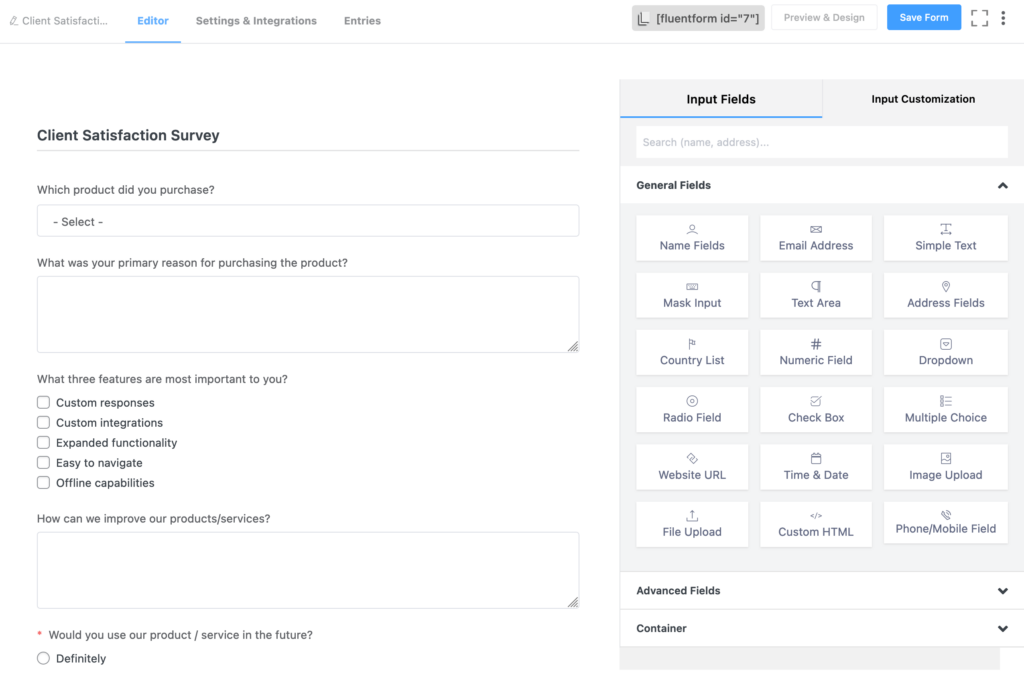Add a Custom HTML field
The image size is (1024, 699).
coord(816,524)
